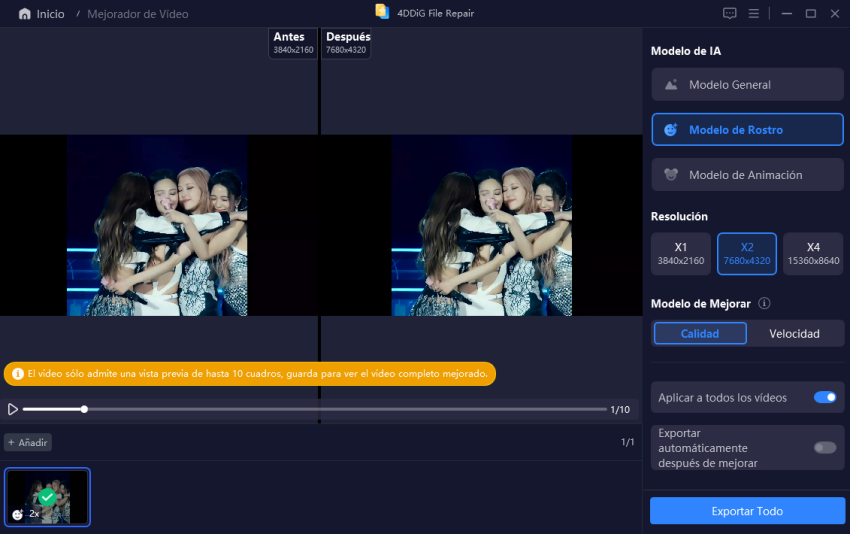Pick X2 7680x4320 resolution

(x=747, y=254)
